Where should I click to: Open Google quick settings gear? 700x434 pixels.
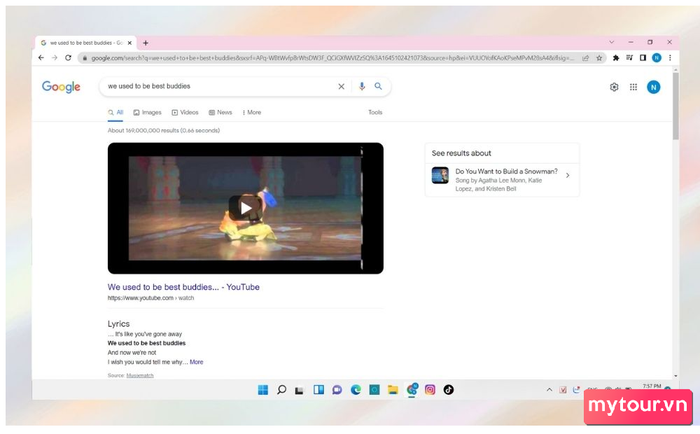point(614,87)
